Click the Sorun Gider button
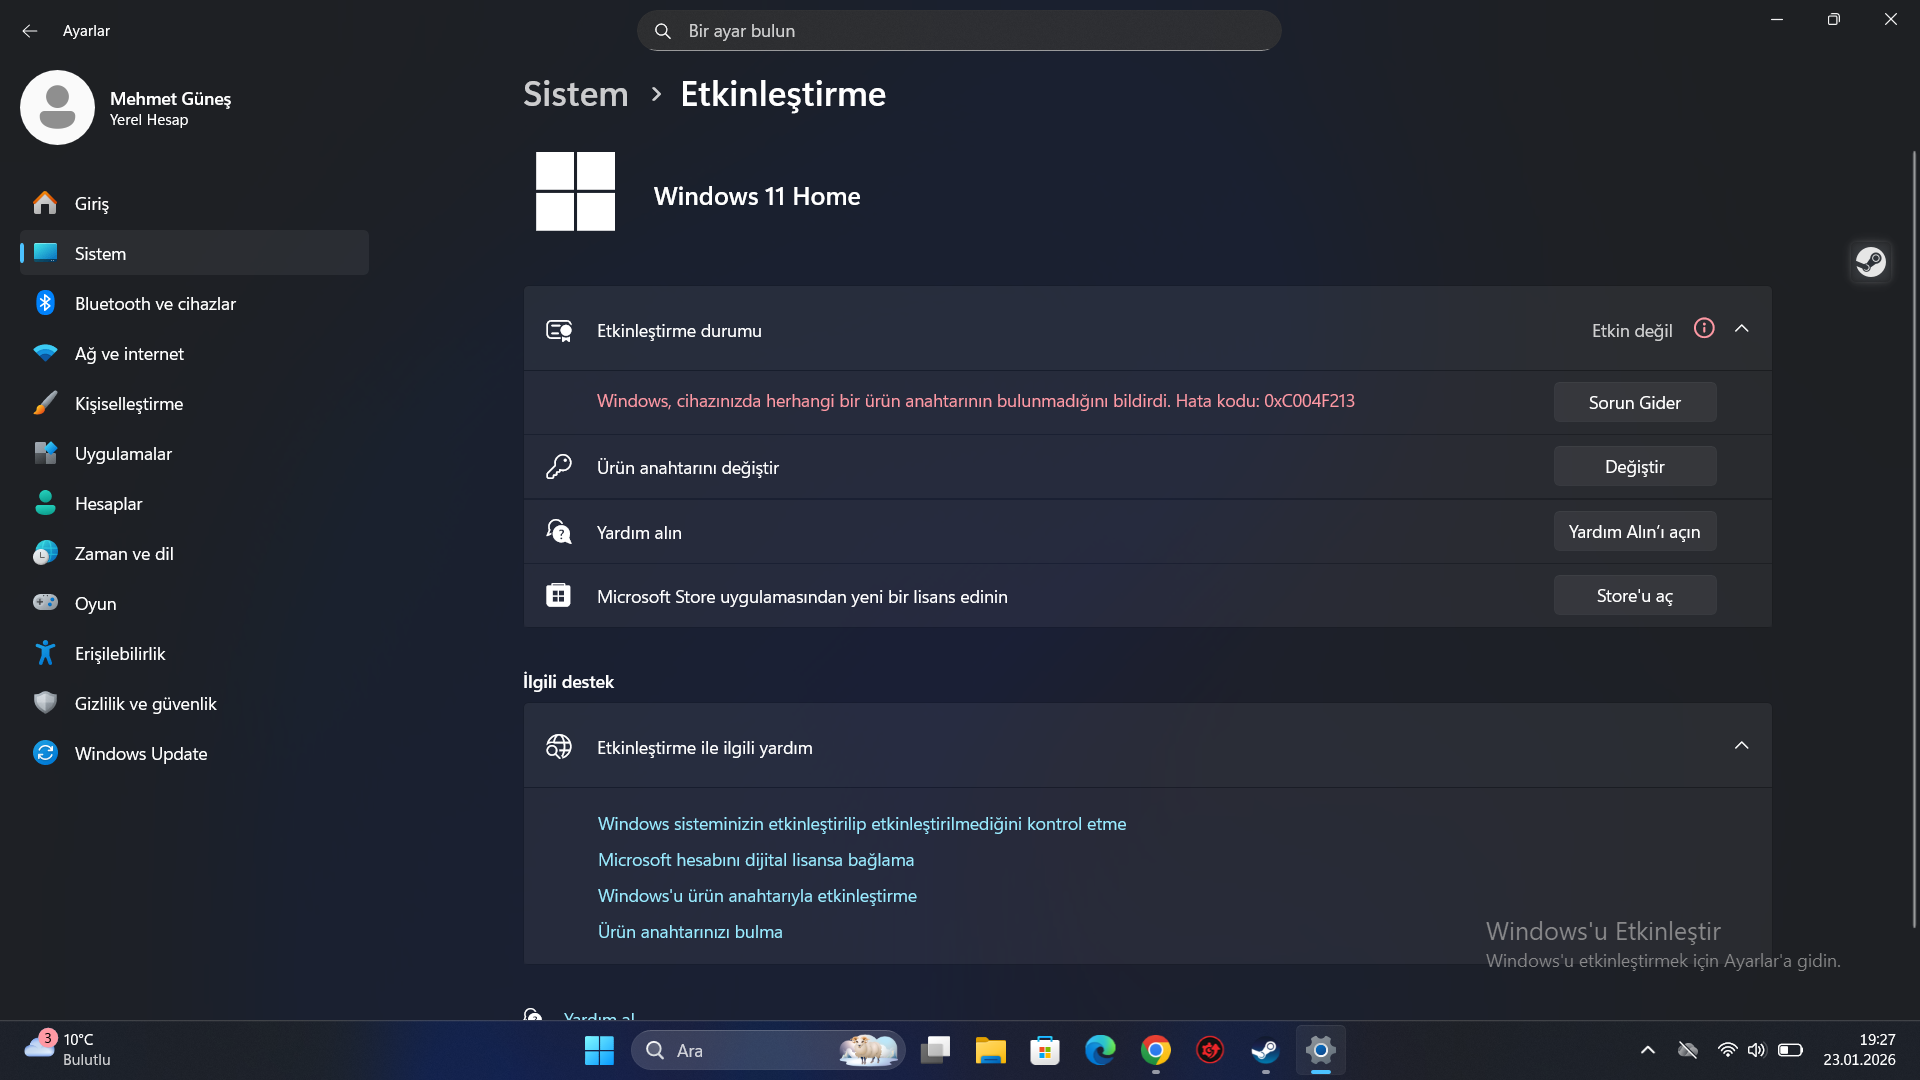The width and height of the screenshot is (1920, 1080). [1635, 402]
